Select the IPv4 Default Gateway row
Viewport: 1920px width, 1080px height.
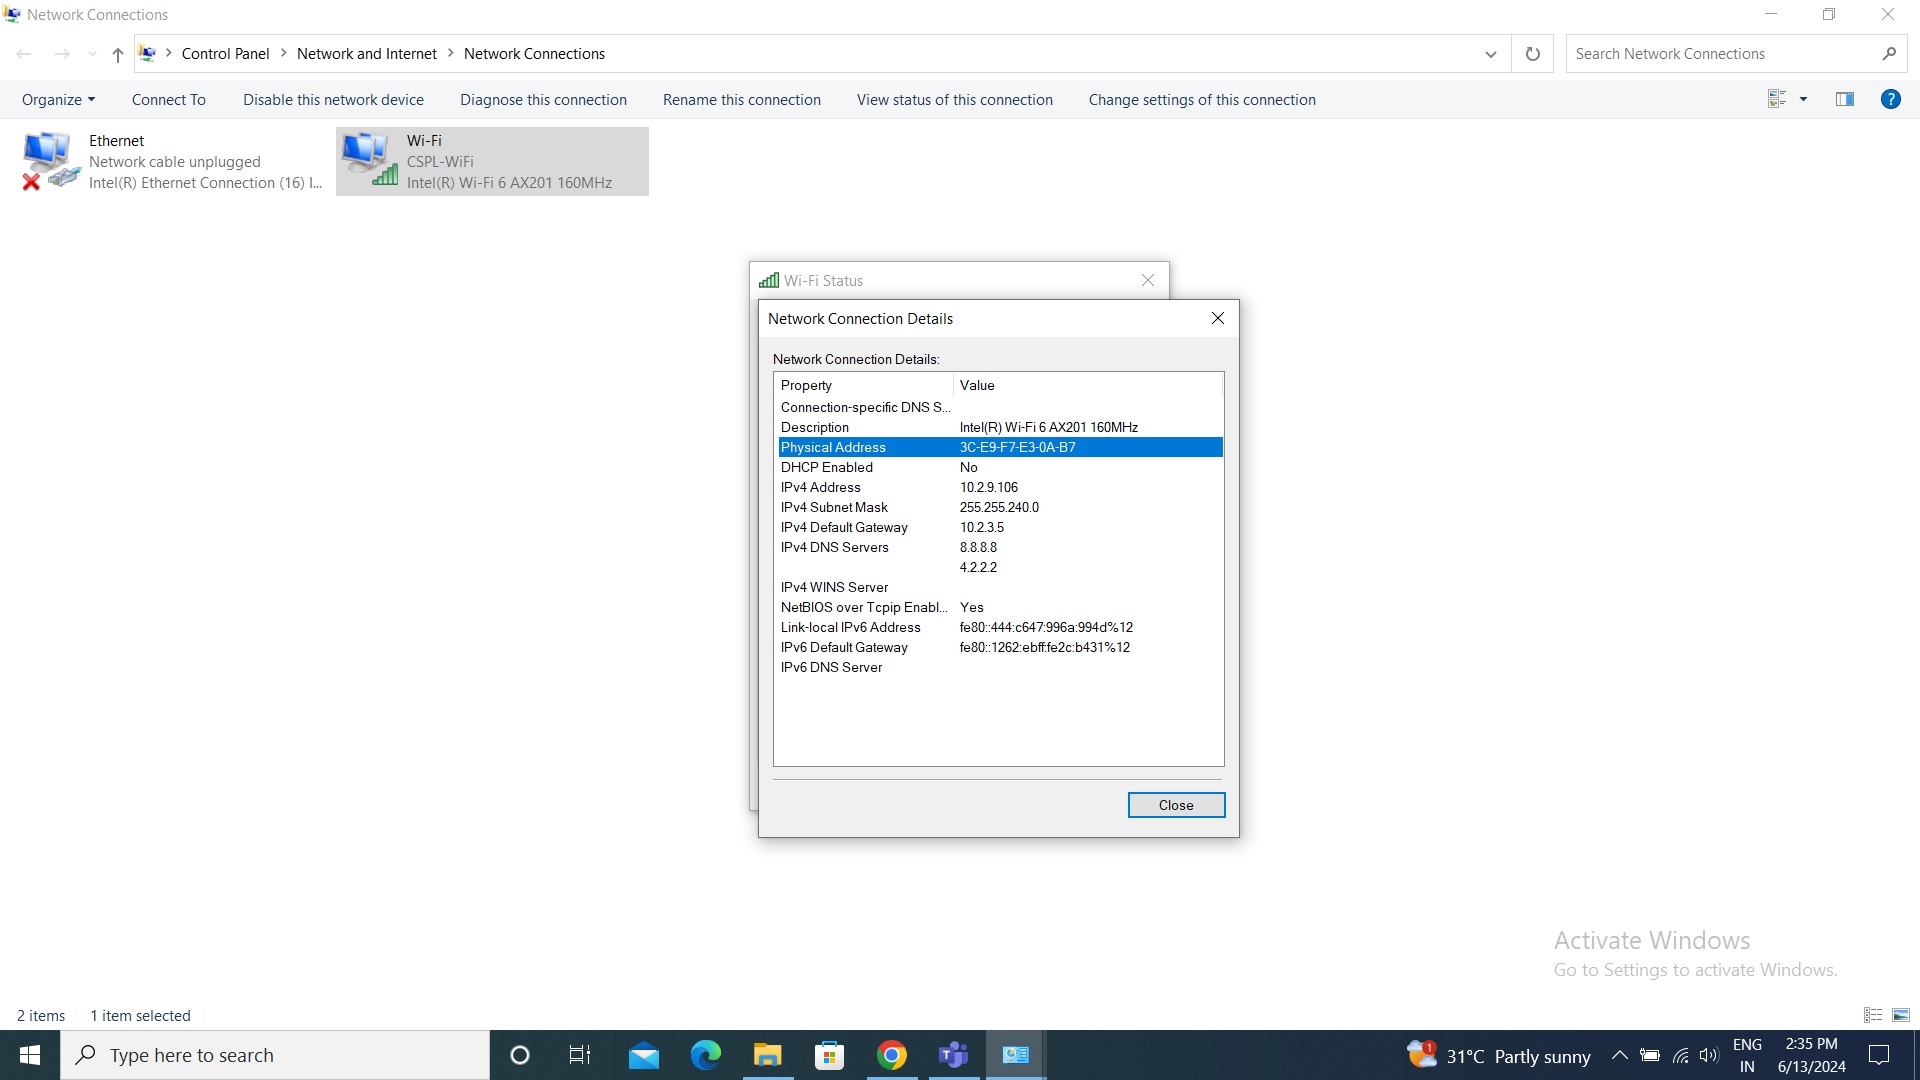tap(1000, 527)
